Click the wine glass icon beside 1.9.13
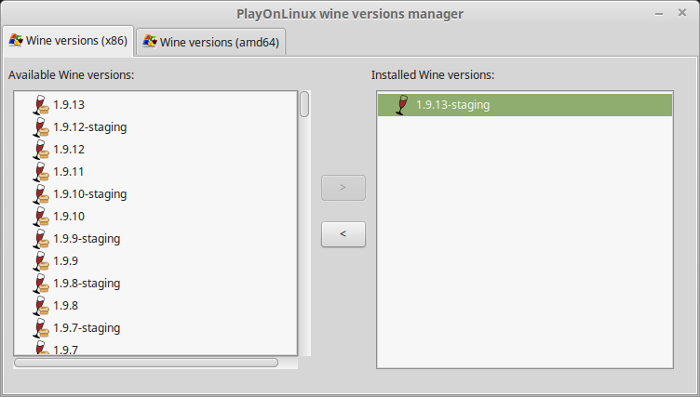The height and width of the screenshot is (397, 700). point(41,105)
